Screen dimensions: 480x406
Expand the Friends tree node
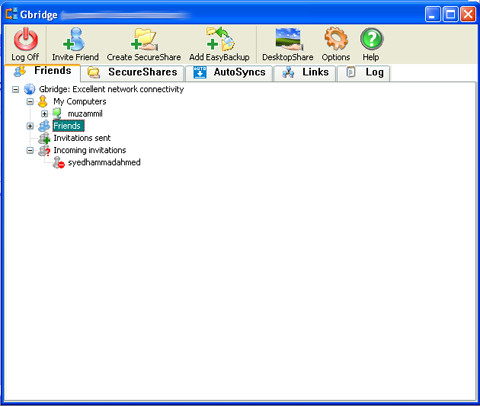coord(30,126)
